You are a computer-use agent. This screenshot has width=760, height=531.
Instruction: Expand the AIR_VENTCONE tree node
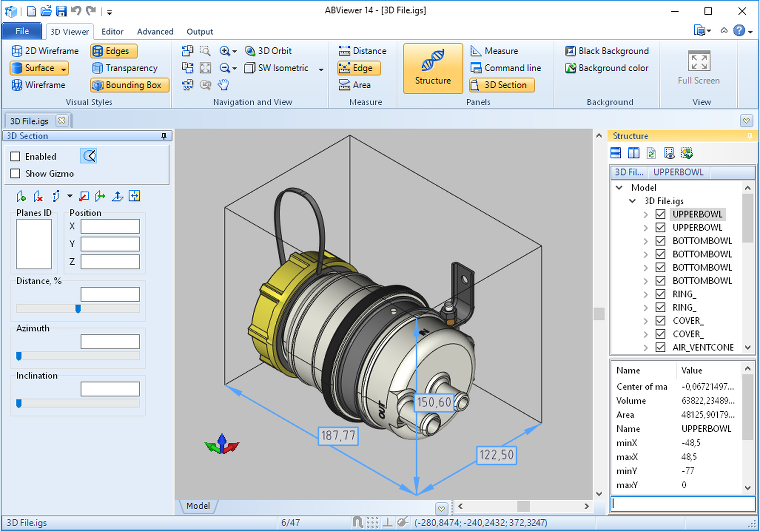tap(646, 347)
